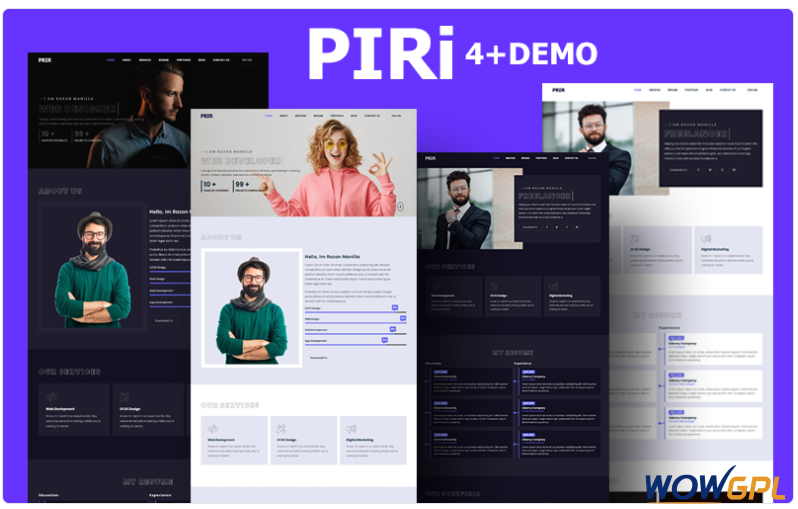Click the PIRI logo in the light Web Developer demo

pyautogui.click(x=207, y=116)
